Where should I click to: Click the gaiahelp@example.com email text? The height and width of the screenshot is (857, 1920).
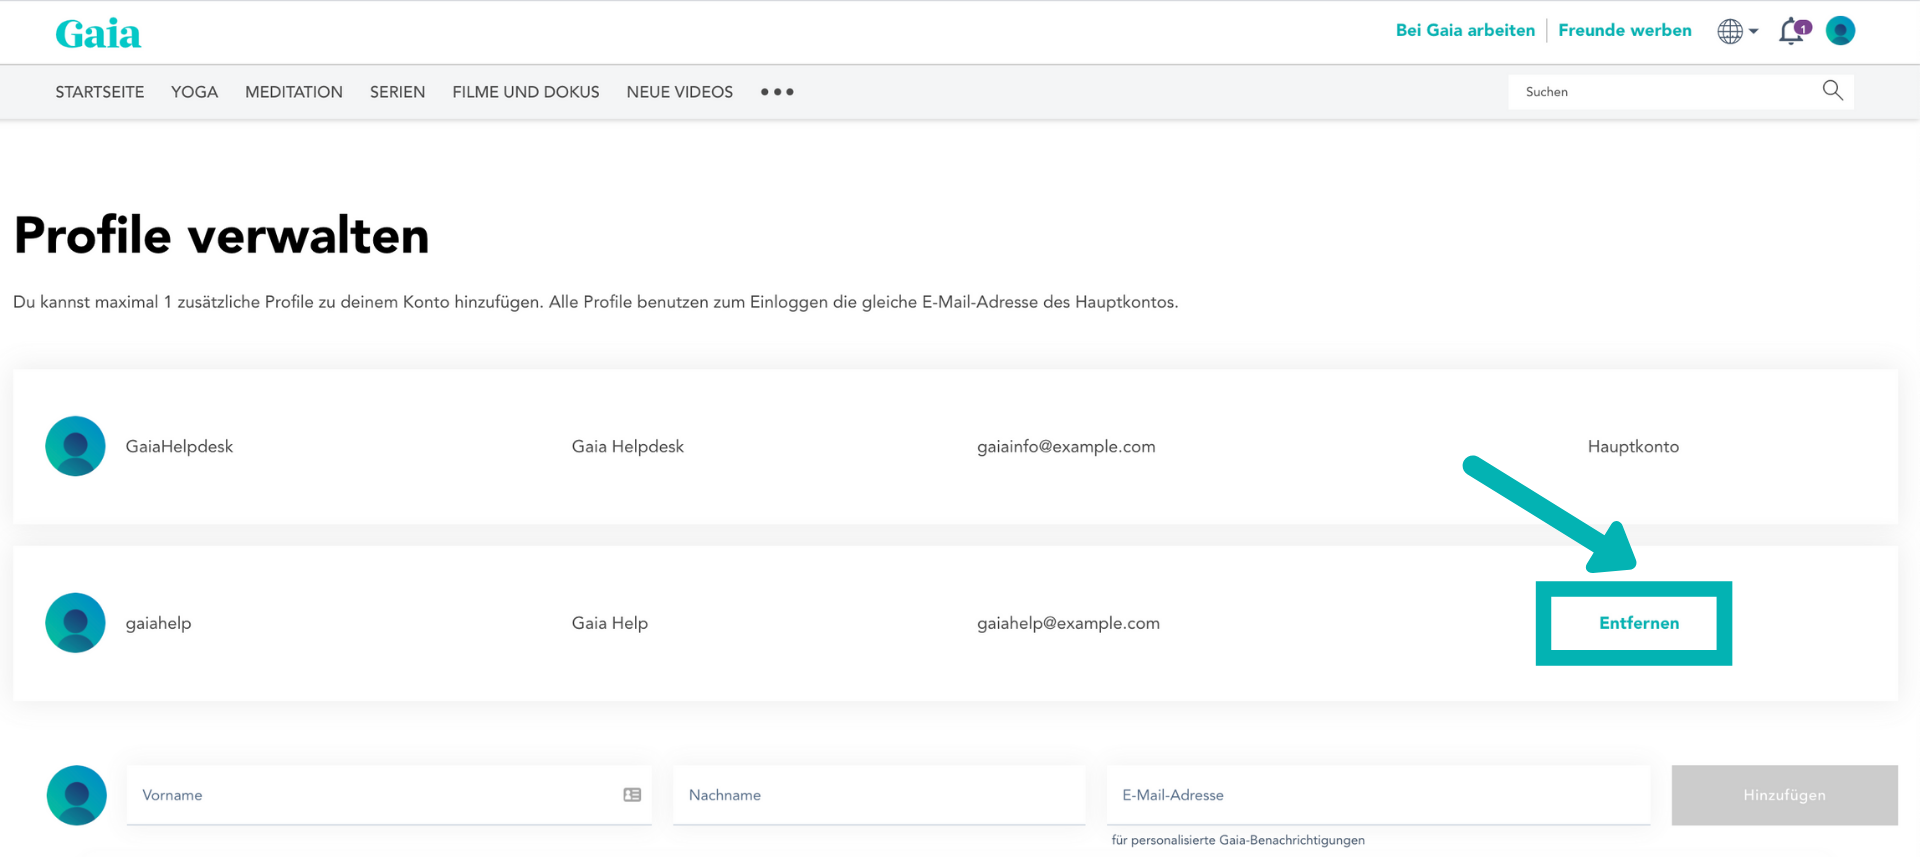click(x=1068, y=623)
